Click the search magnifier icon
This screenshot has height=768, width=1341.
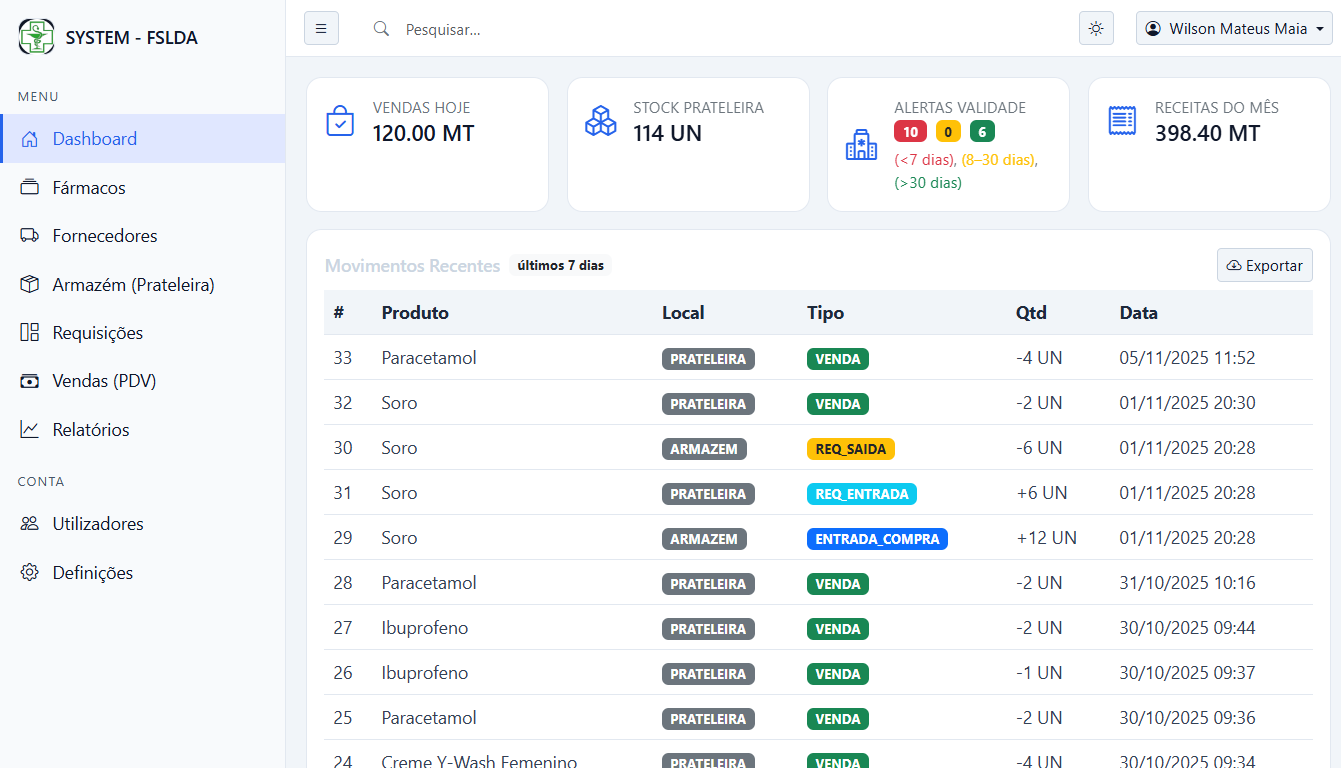click(381, 29)
